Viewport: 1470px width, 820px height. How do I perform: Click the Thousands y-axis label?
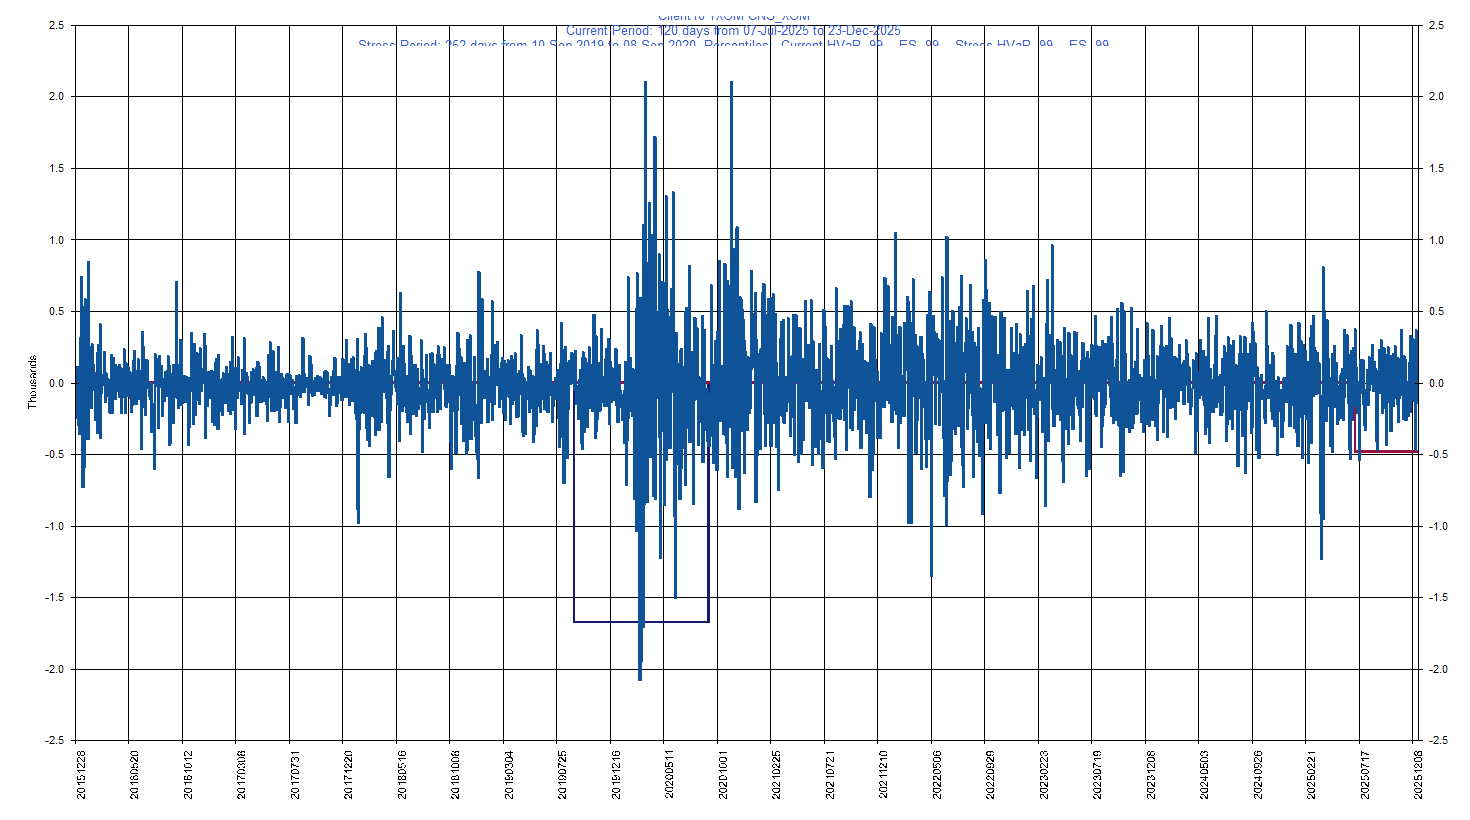[x=32, y=382]
